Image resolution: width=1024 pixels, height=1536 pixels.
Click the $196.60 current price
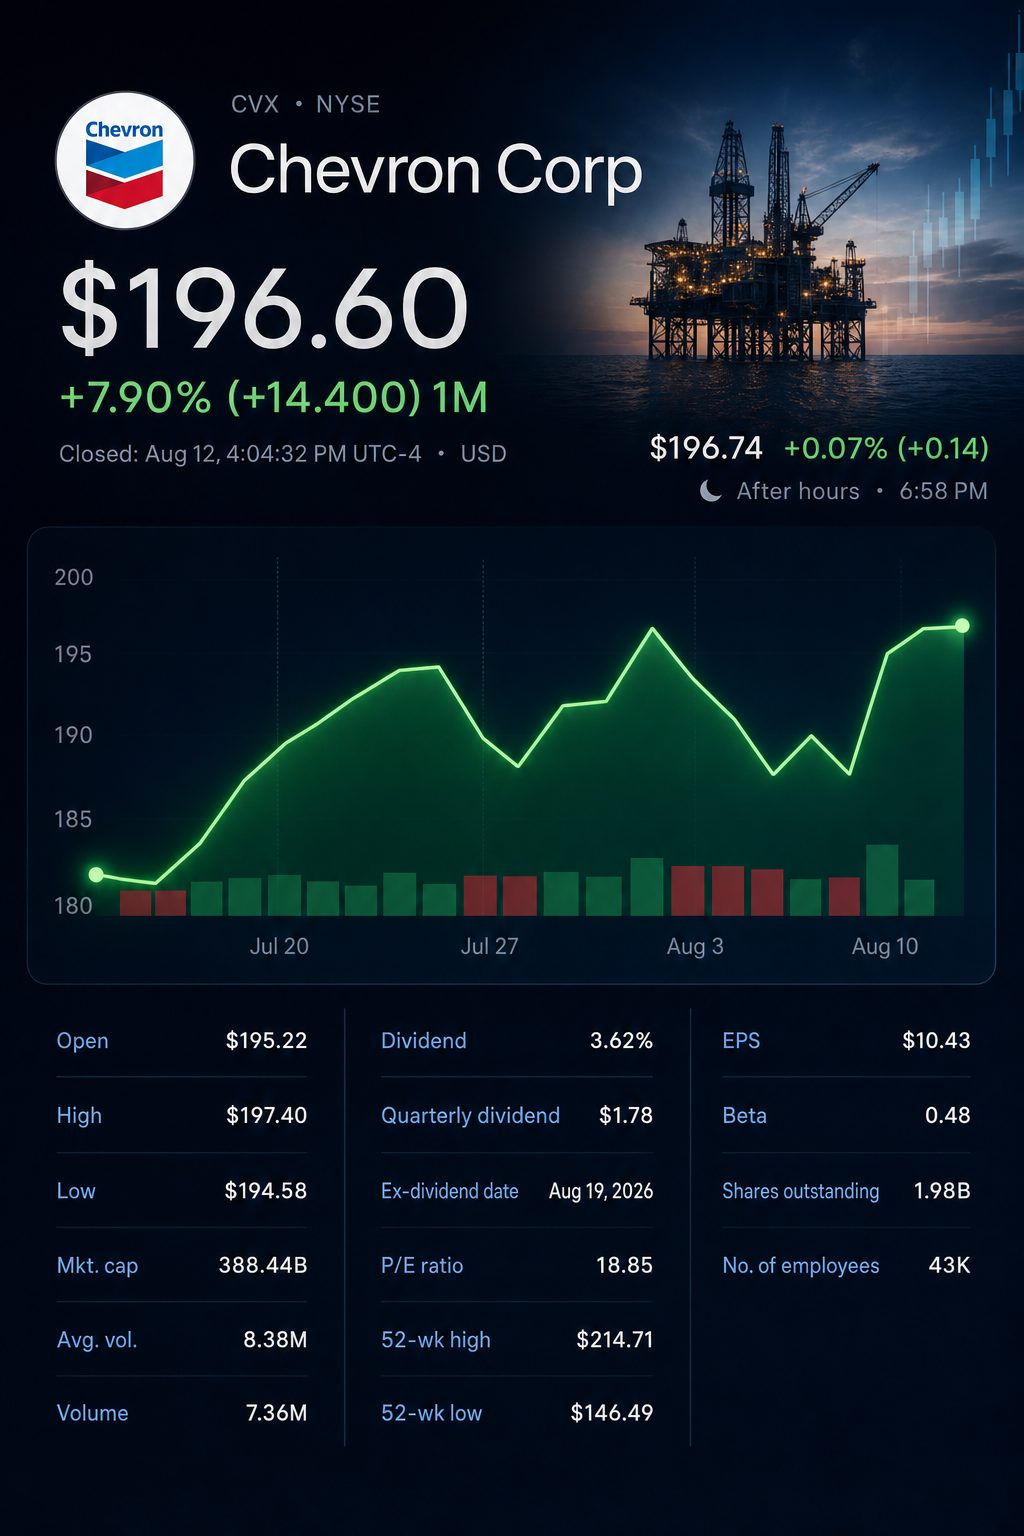tap(265, 307)
